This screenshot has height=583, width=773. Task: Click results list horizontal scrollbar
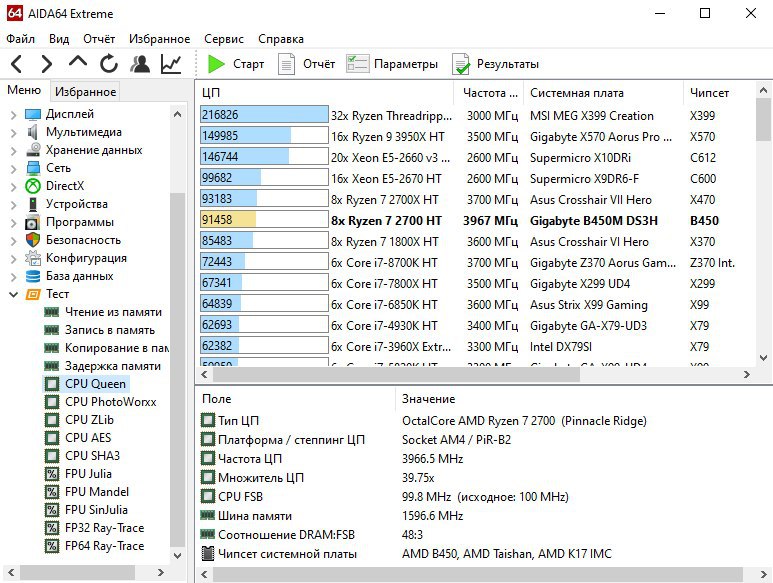click(x=397, y=375)
